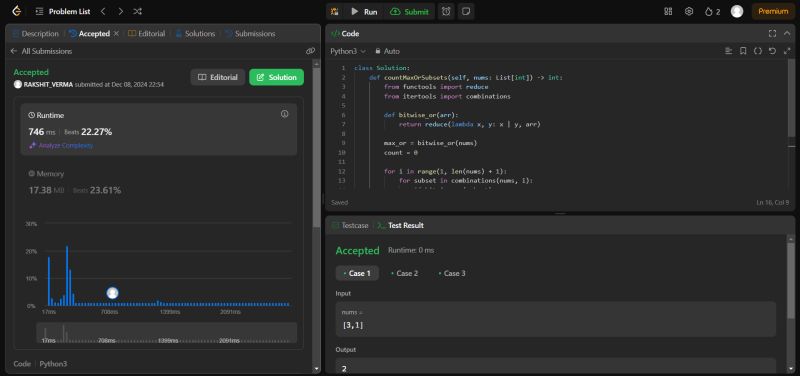Click the 'Accepted' heading in Test Result
The height and width of the screenshot is (376, 800).
coord(357,250)
